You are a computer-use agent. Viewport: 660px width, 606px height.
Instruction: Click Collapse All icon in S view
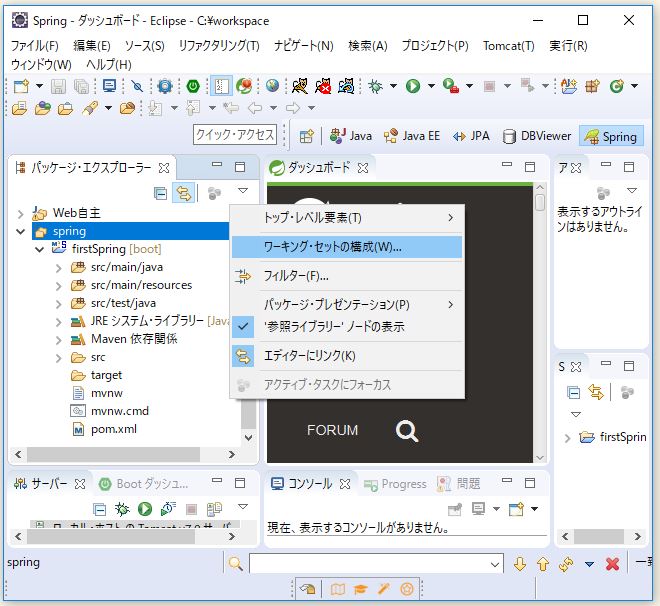[574, 393]
